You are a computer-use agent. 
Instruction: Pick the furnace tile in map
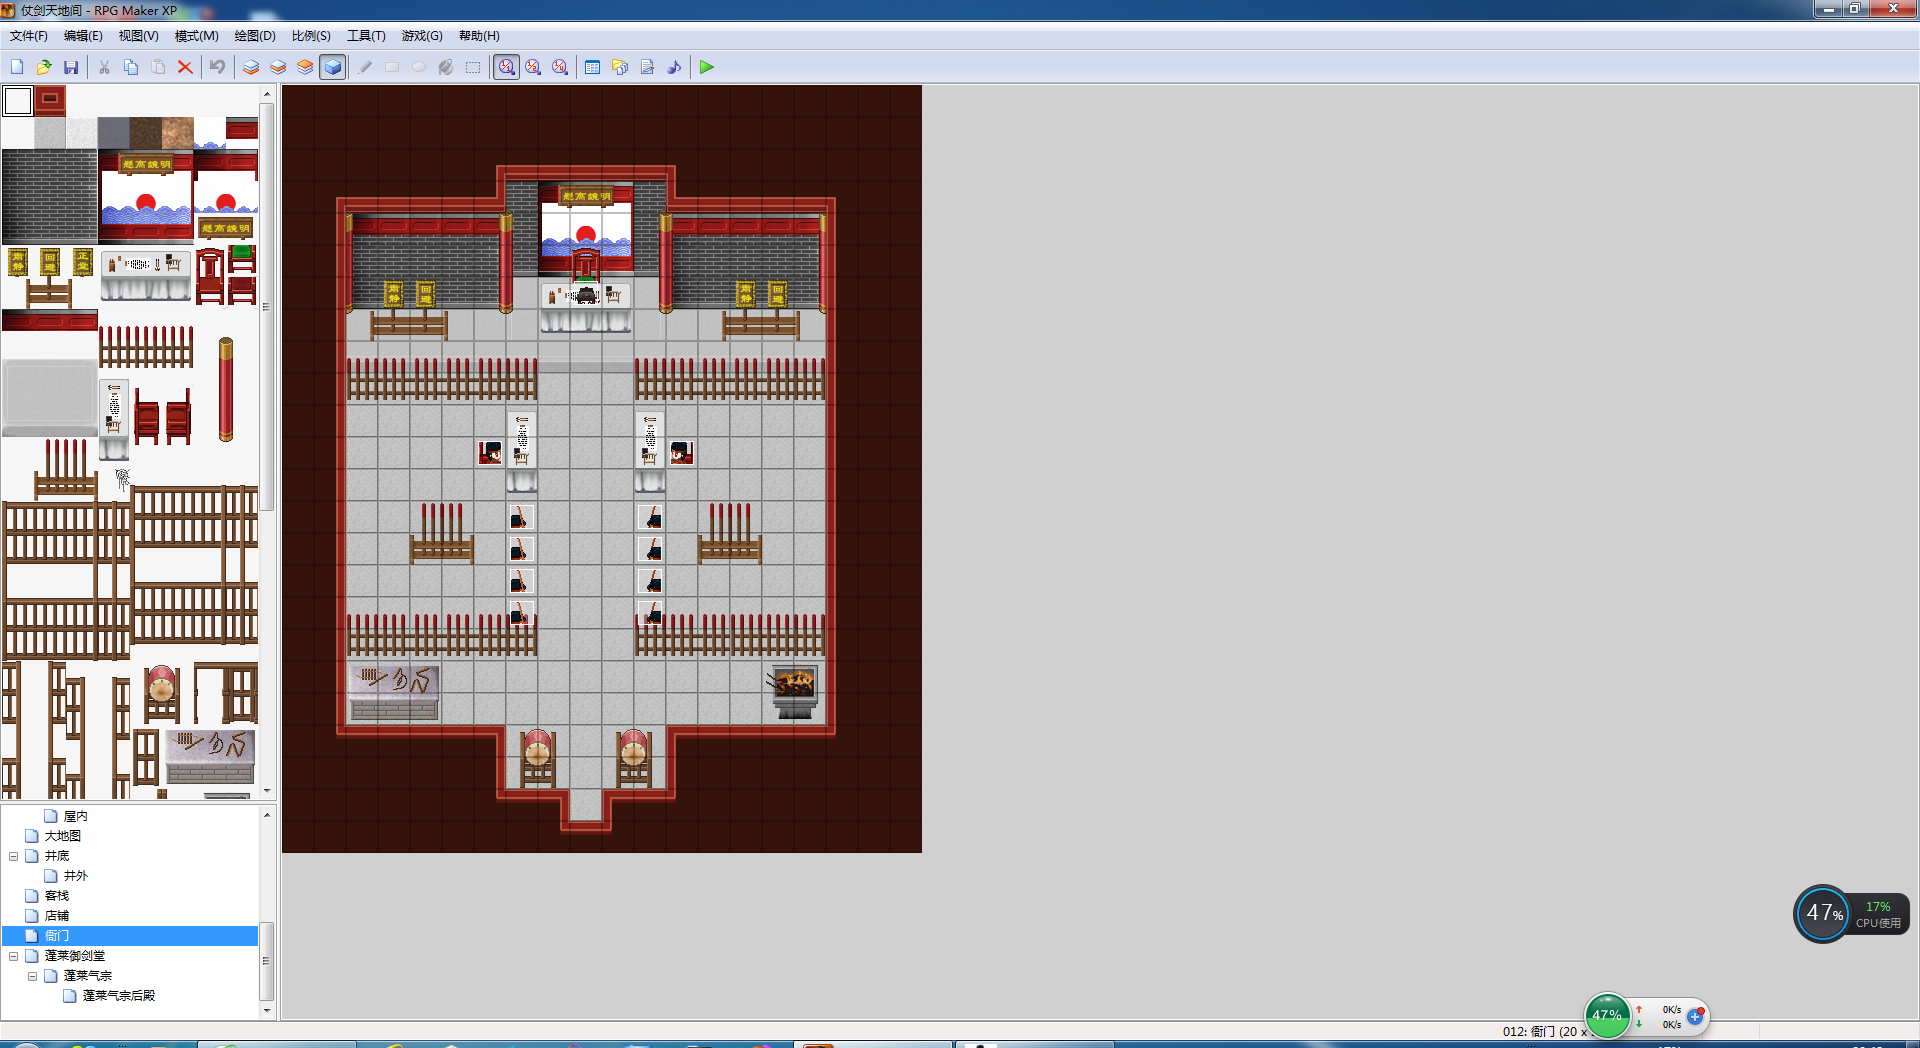(794, 690)
